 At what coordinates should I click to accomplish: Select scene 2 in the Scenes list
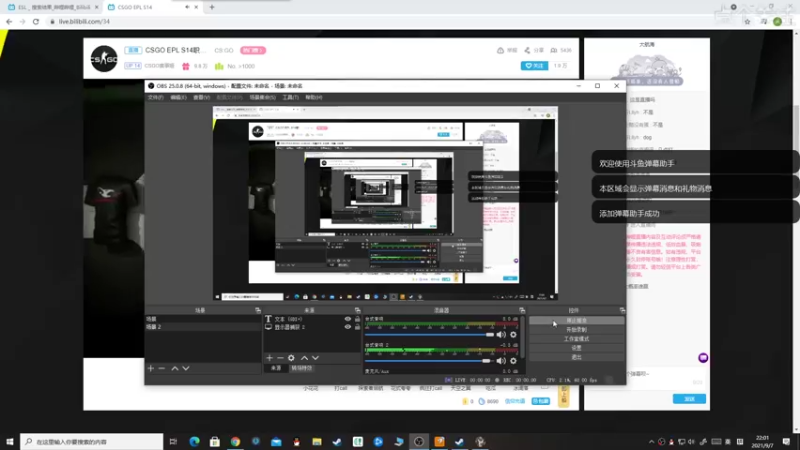coord(203,327)
